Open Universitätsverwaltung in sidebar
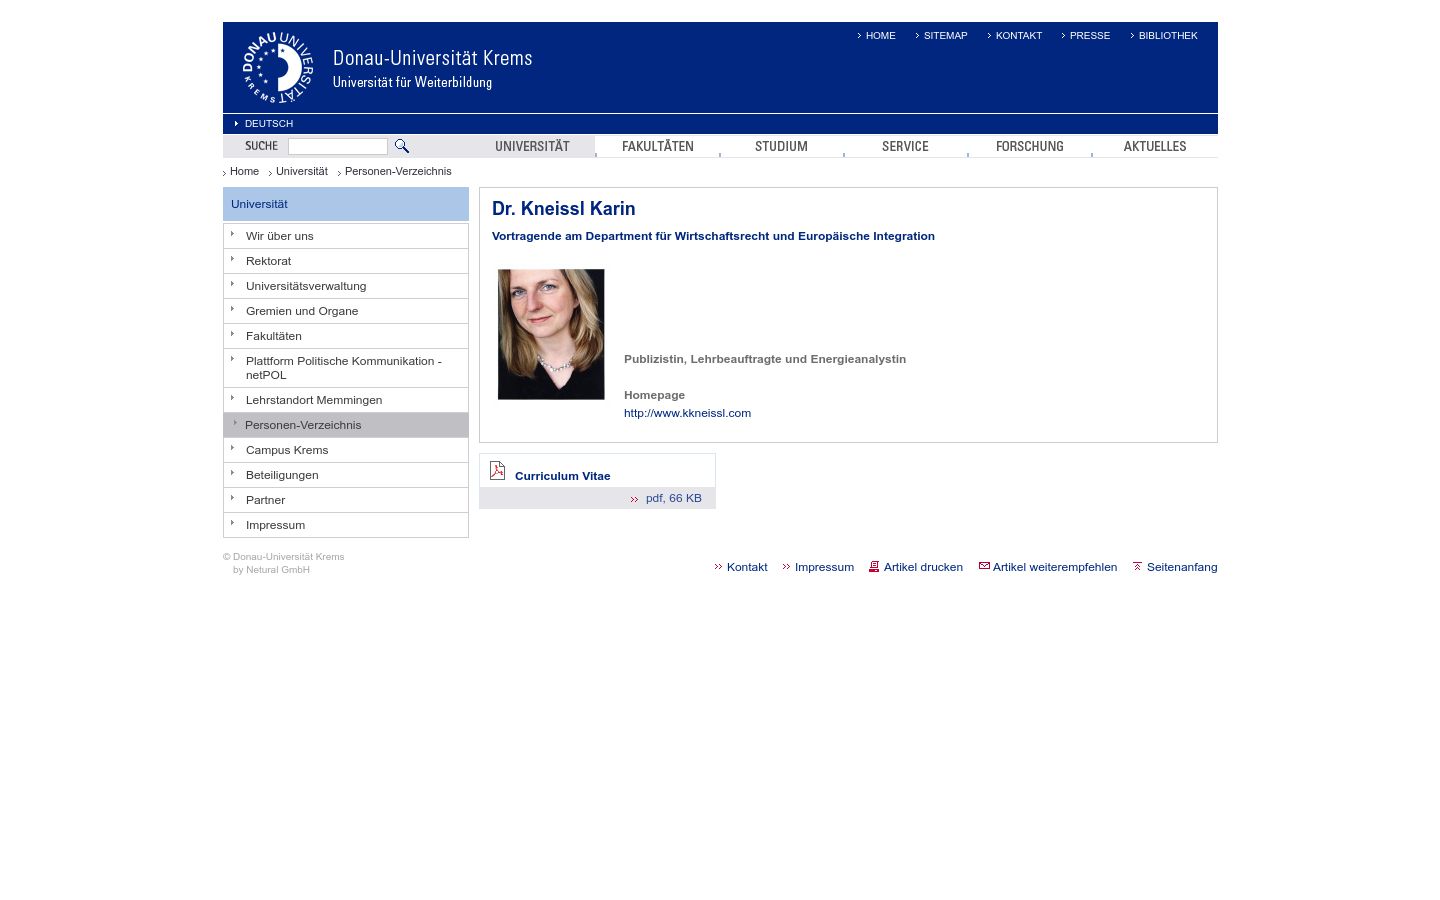Screen dimensions: 1440x900 click(x=346, y=286)
